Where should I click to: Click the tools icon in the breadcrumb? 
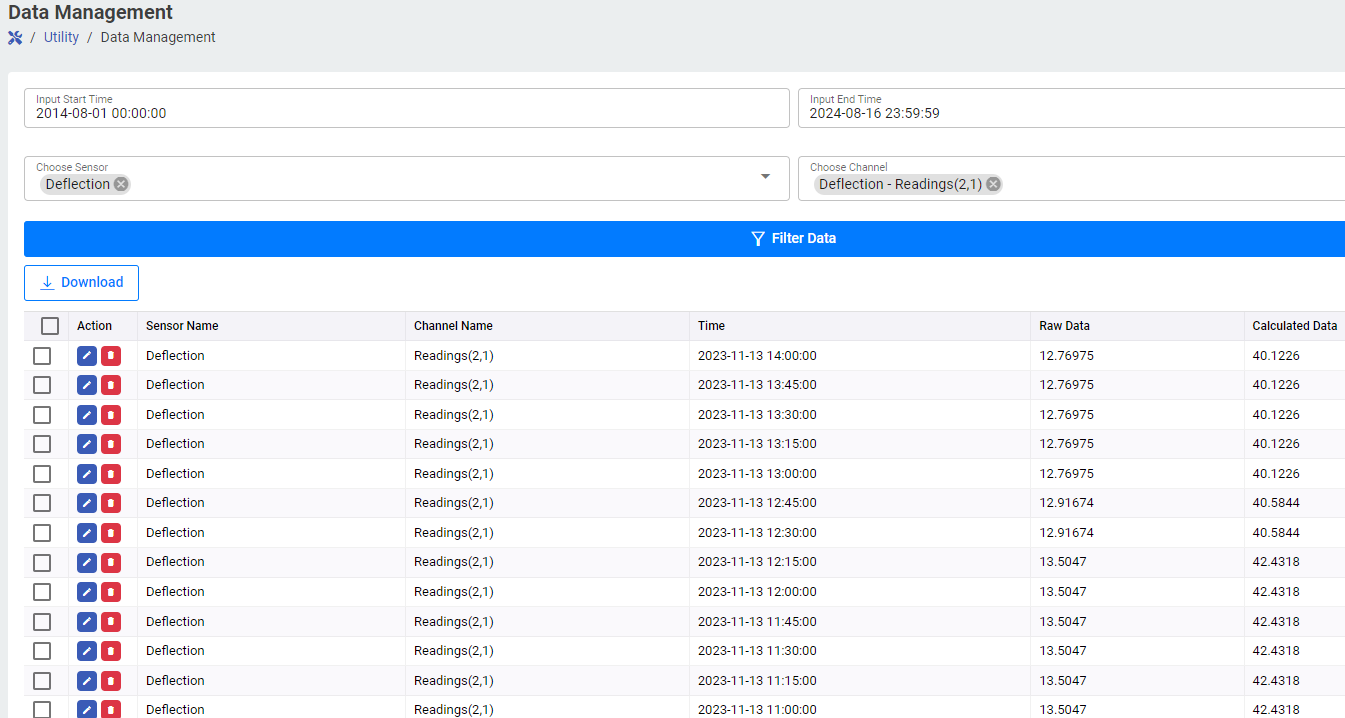tap(15, 38)
